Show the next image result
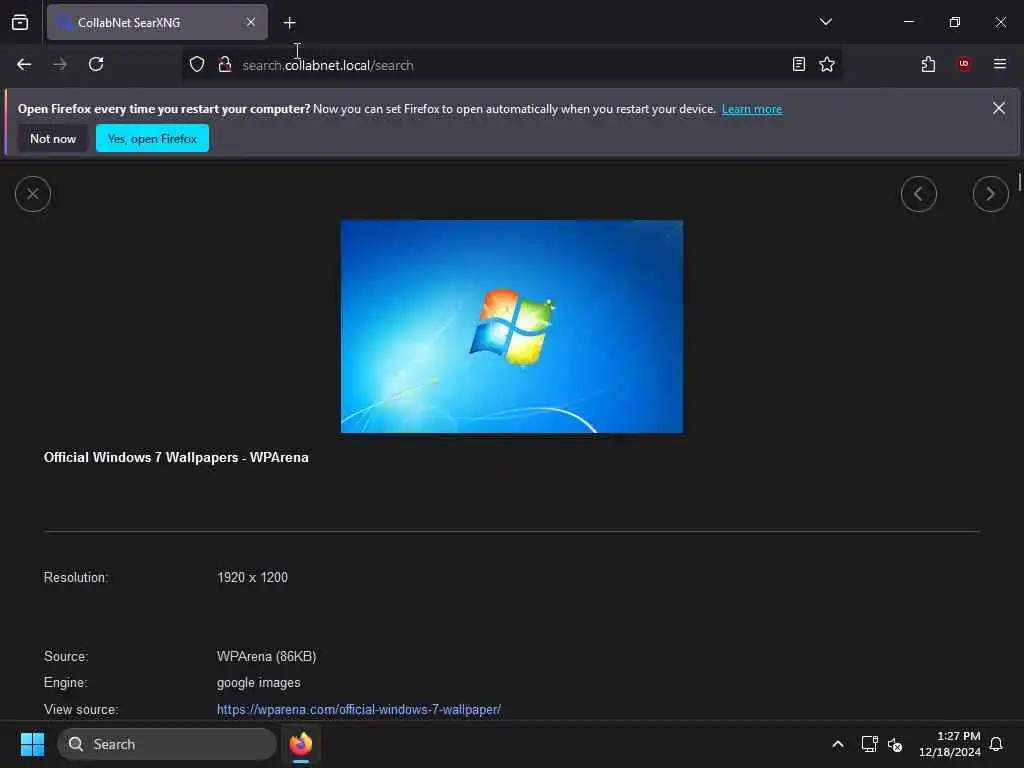 tap(990, 194)
